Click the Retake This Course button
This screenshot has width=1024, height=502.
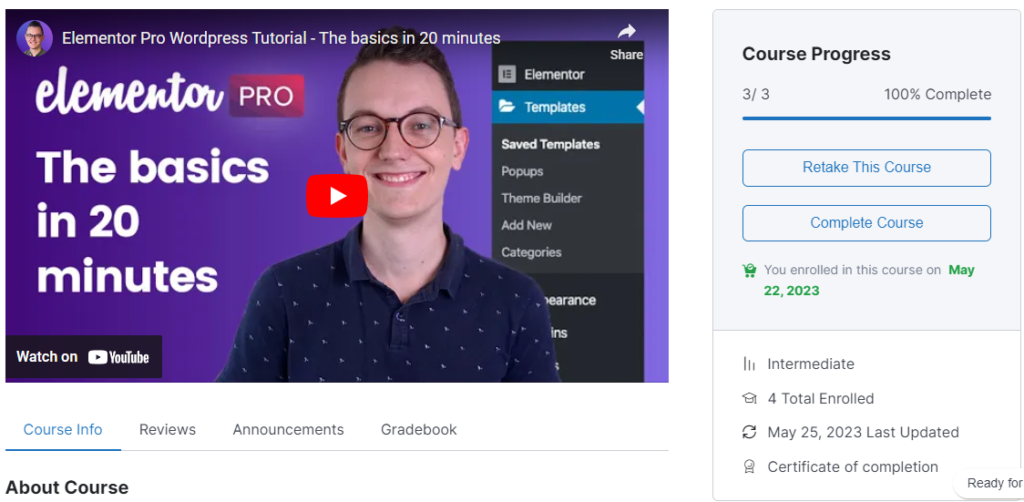pyautogui.click(x=866, y=168)
